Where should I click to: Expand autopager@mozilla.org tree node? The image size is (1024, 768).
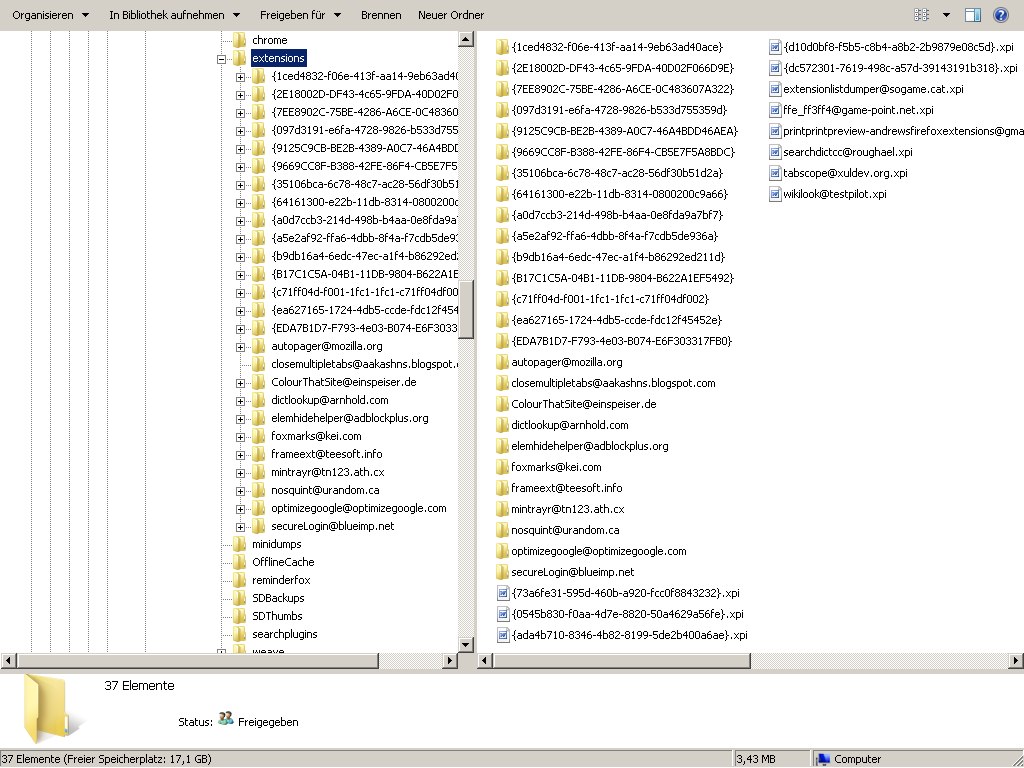[x=240, y=347]
